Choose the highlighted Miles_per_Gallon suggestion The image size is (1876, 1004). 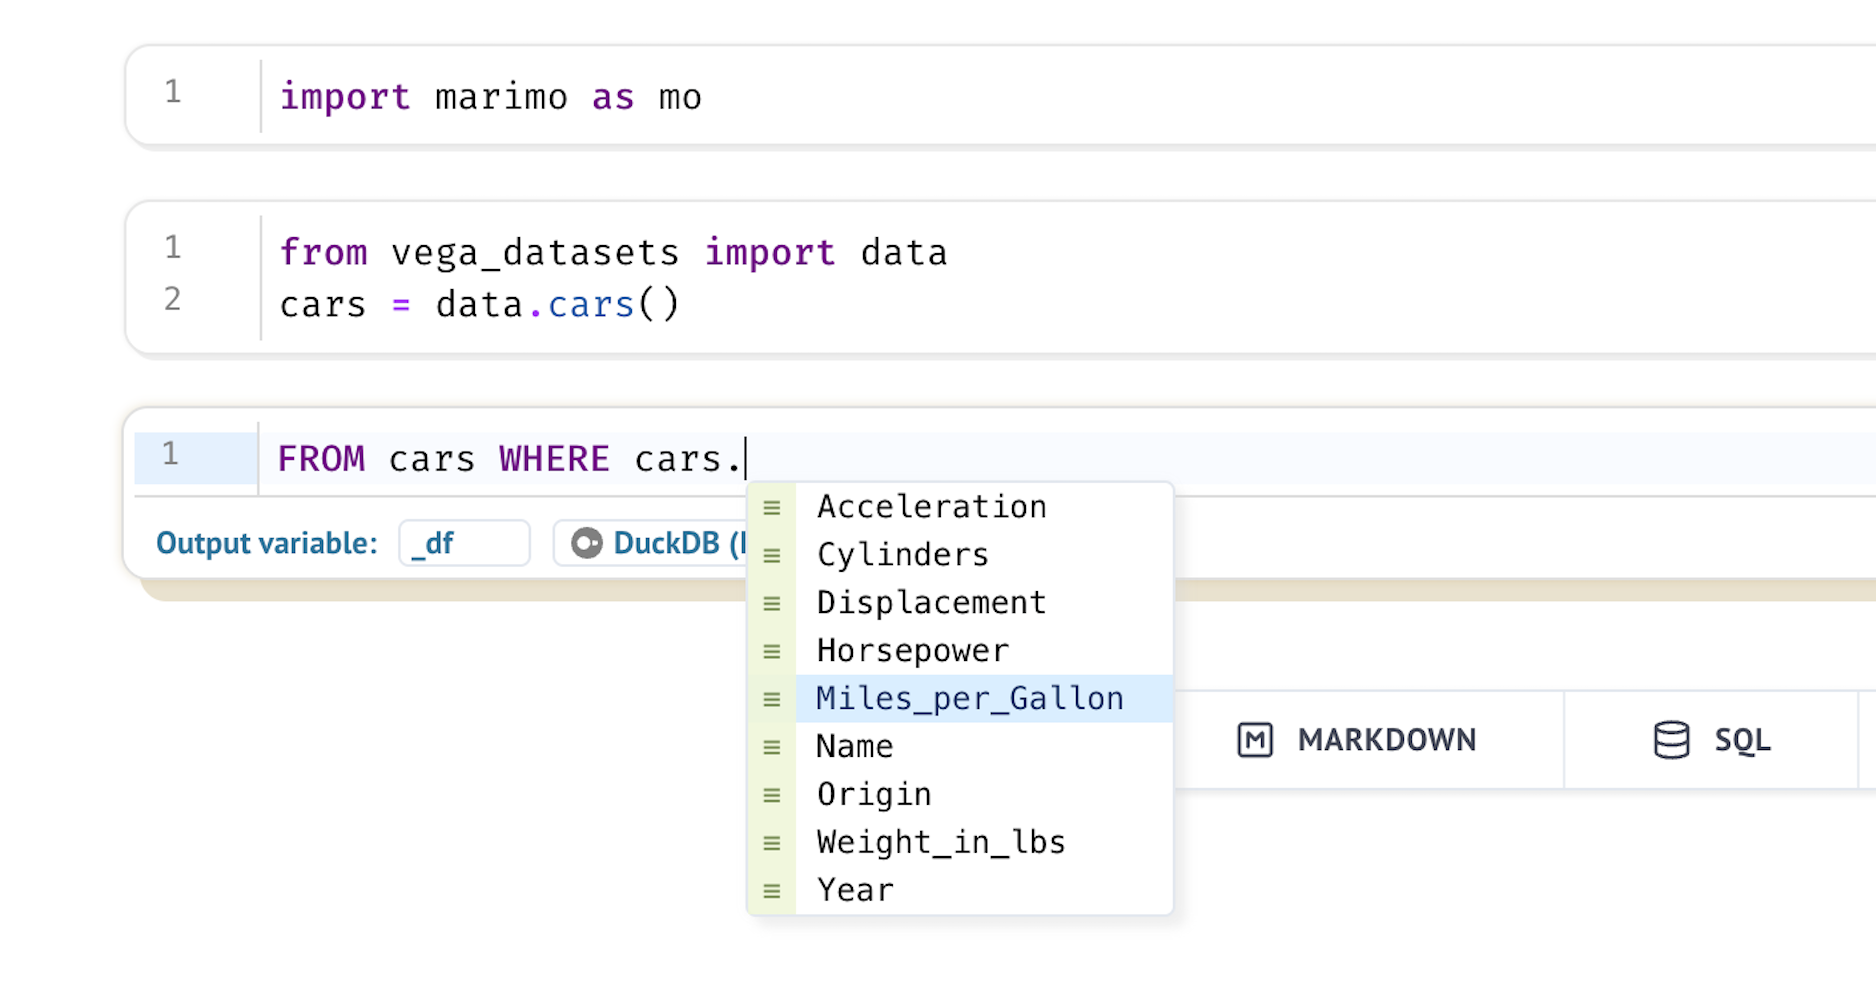click(x=960, y=699)
